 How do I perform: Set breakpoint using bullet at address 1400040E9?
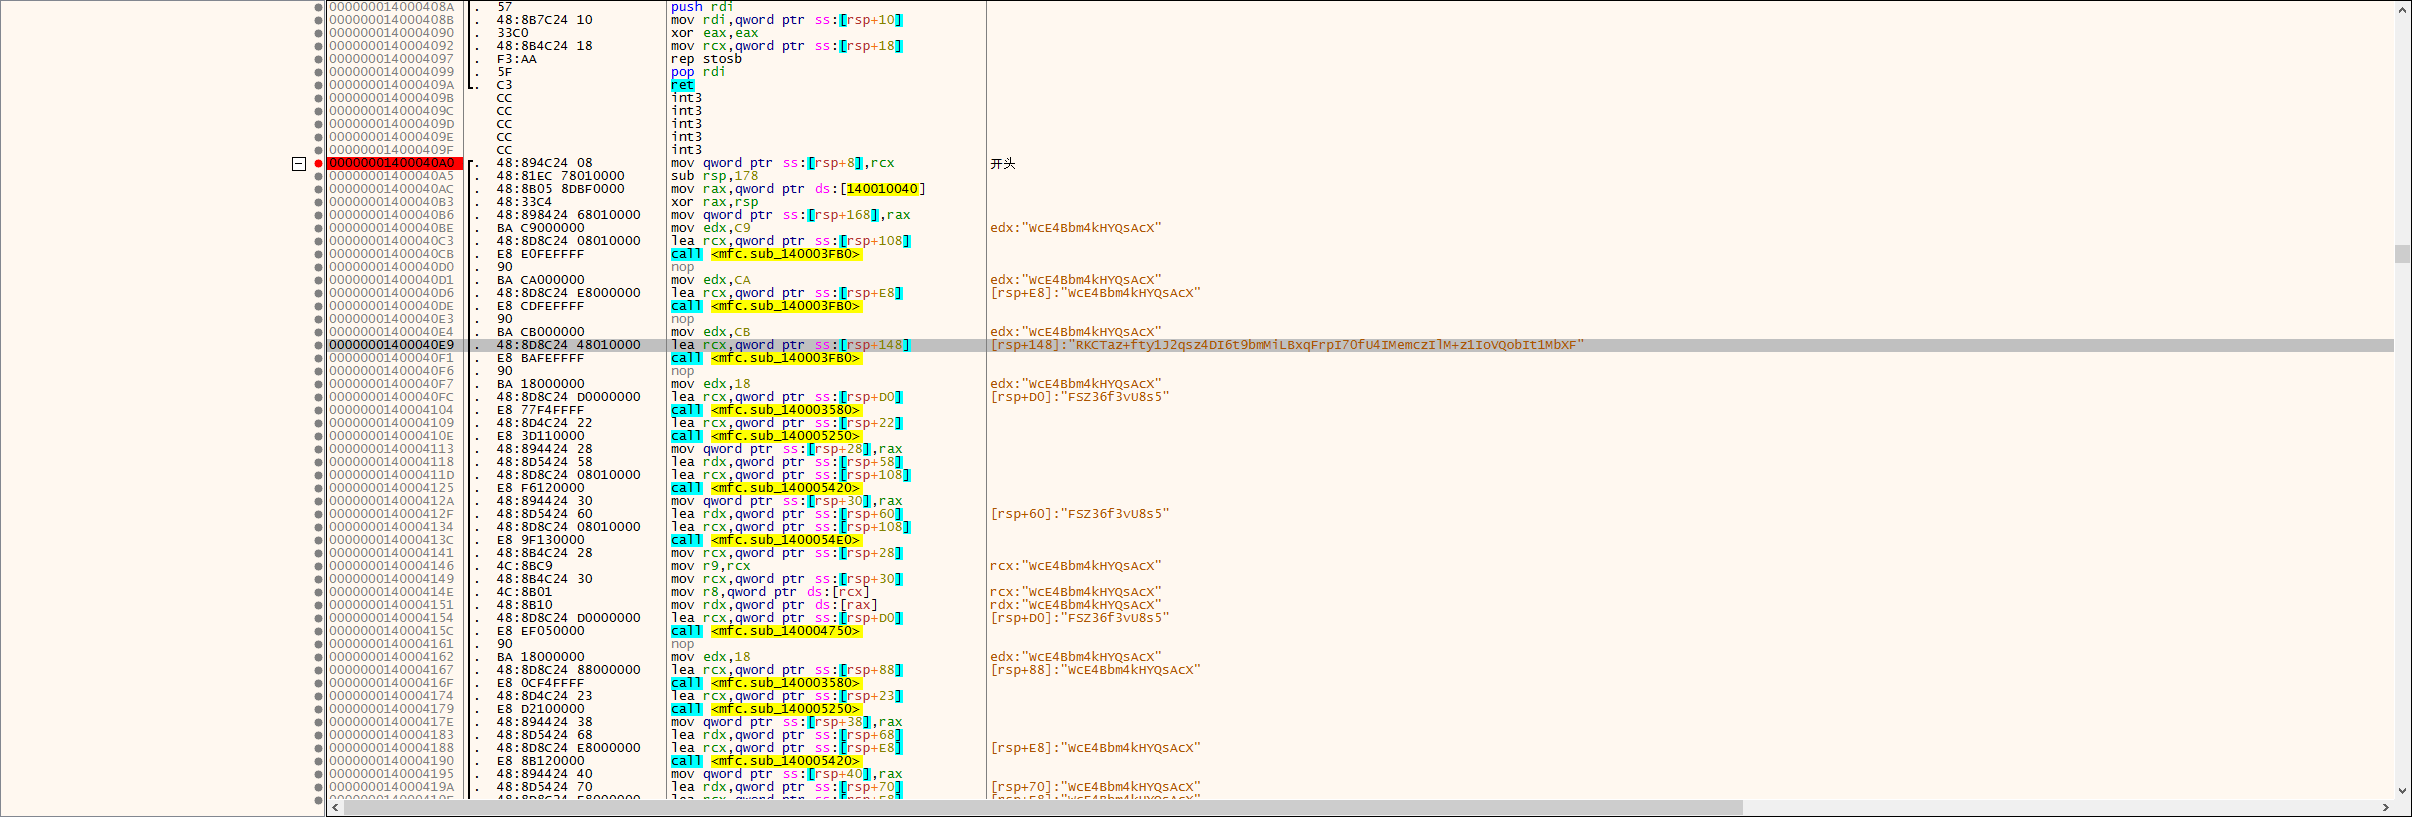coord(319,345)
